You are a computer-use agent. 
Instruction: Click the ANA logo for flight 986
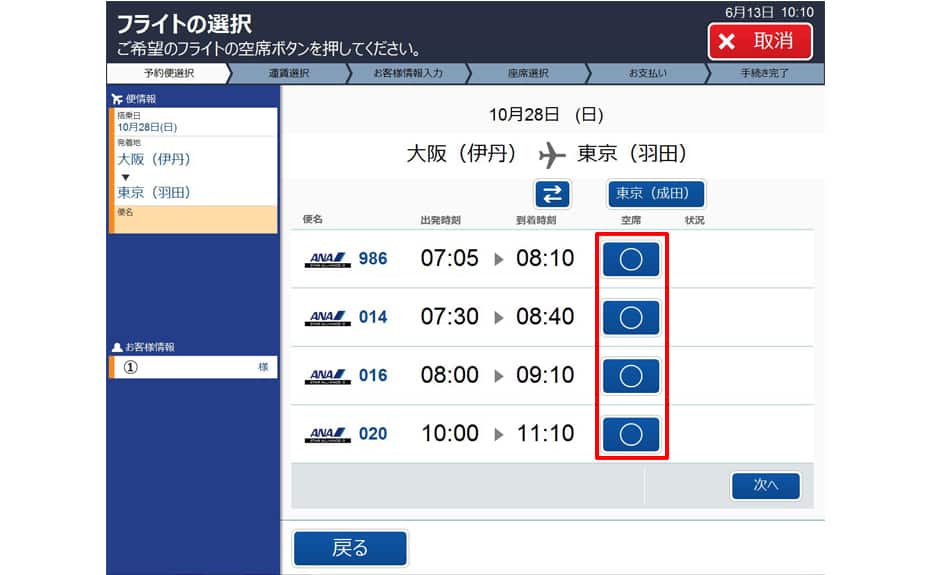pyautogui.click(x=327, y=259)
